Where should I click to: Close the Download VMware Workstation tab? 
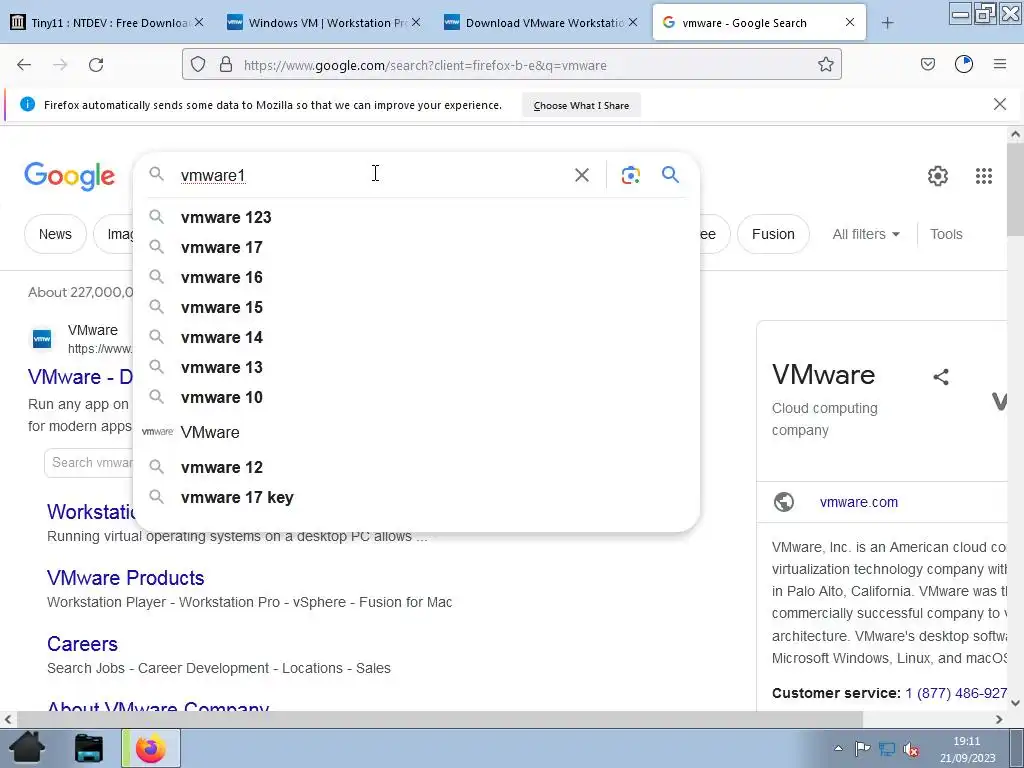(x=633, y=22)
